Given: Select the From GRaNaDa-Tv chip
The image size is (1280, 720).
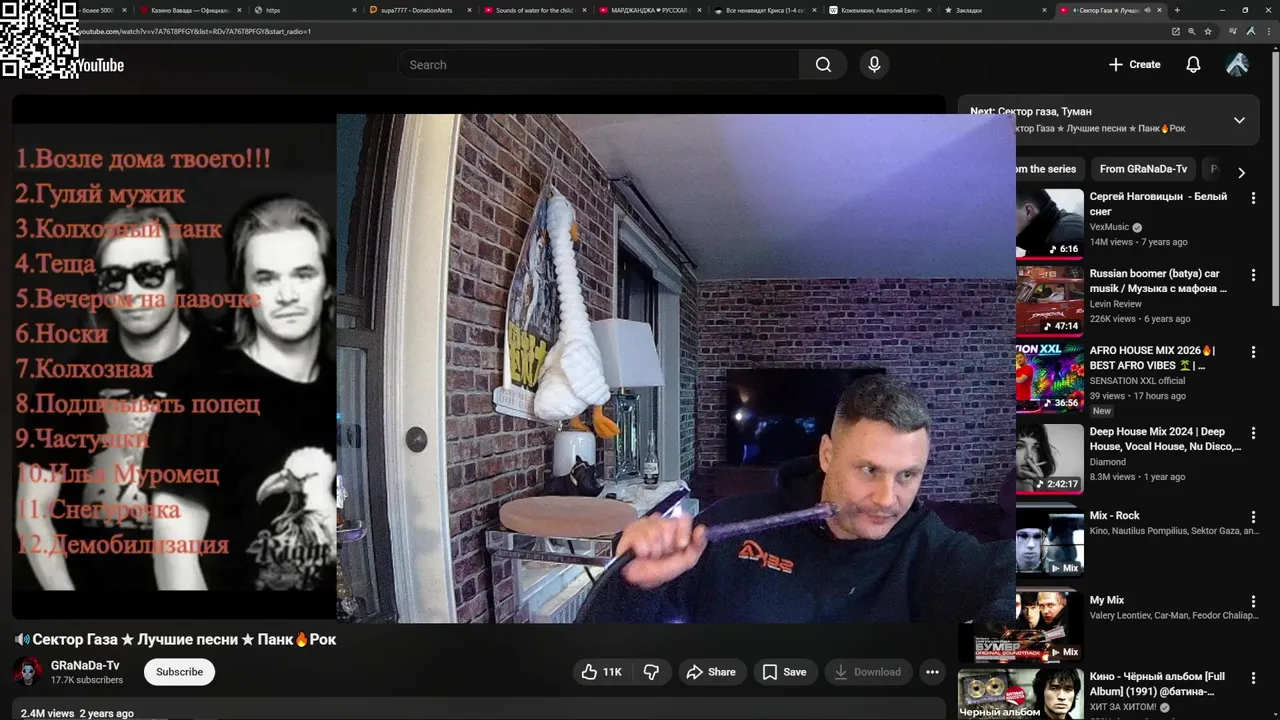Looking at the screenshot, I should click(x=1143, y=169).
